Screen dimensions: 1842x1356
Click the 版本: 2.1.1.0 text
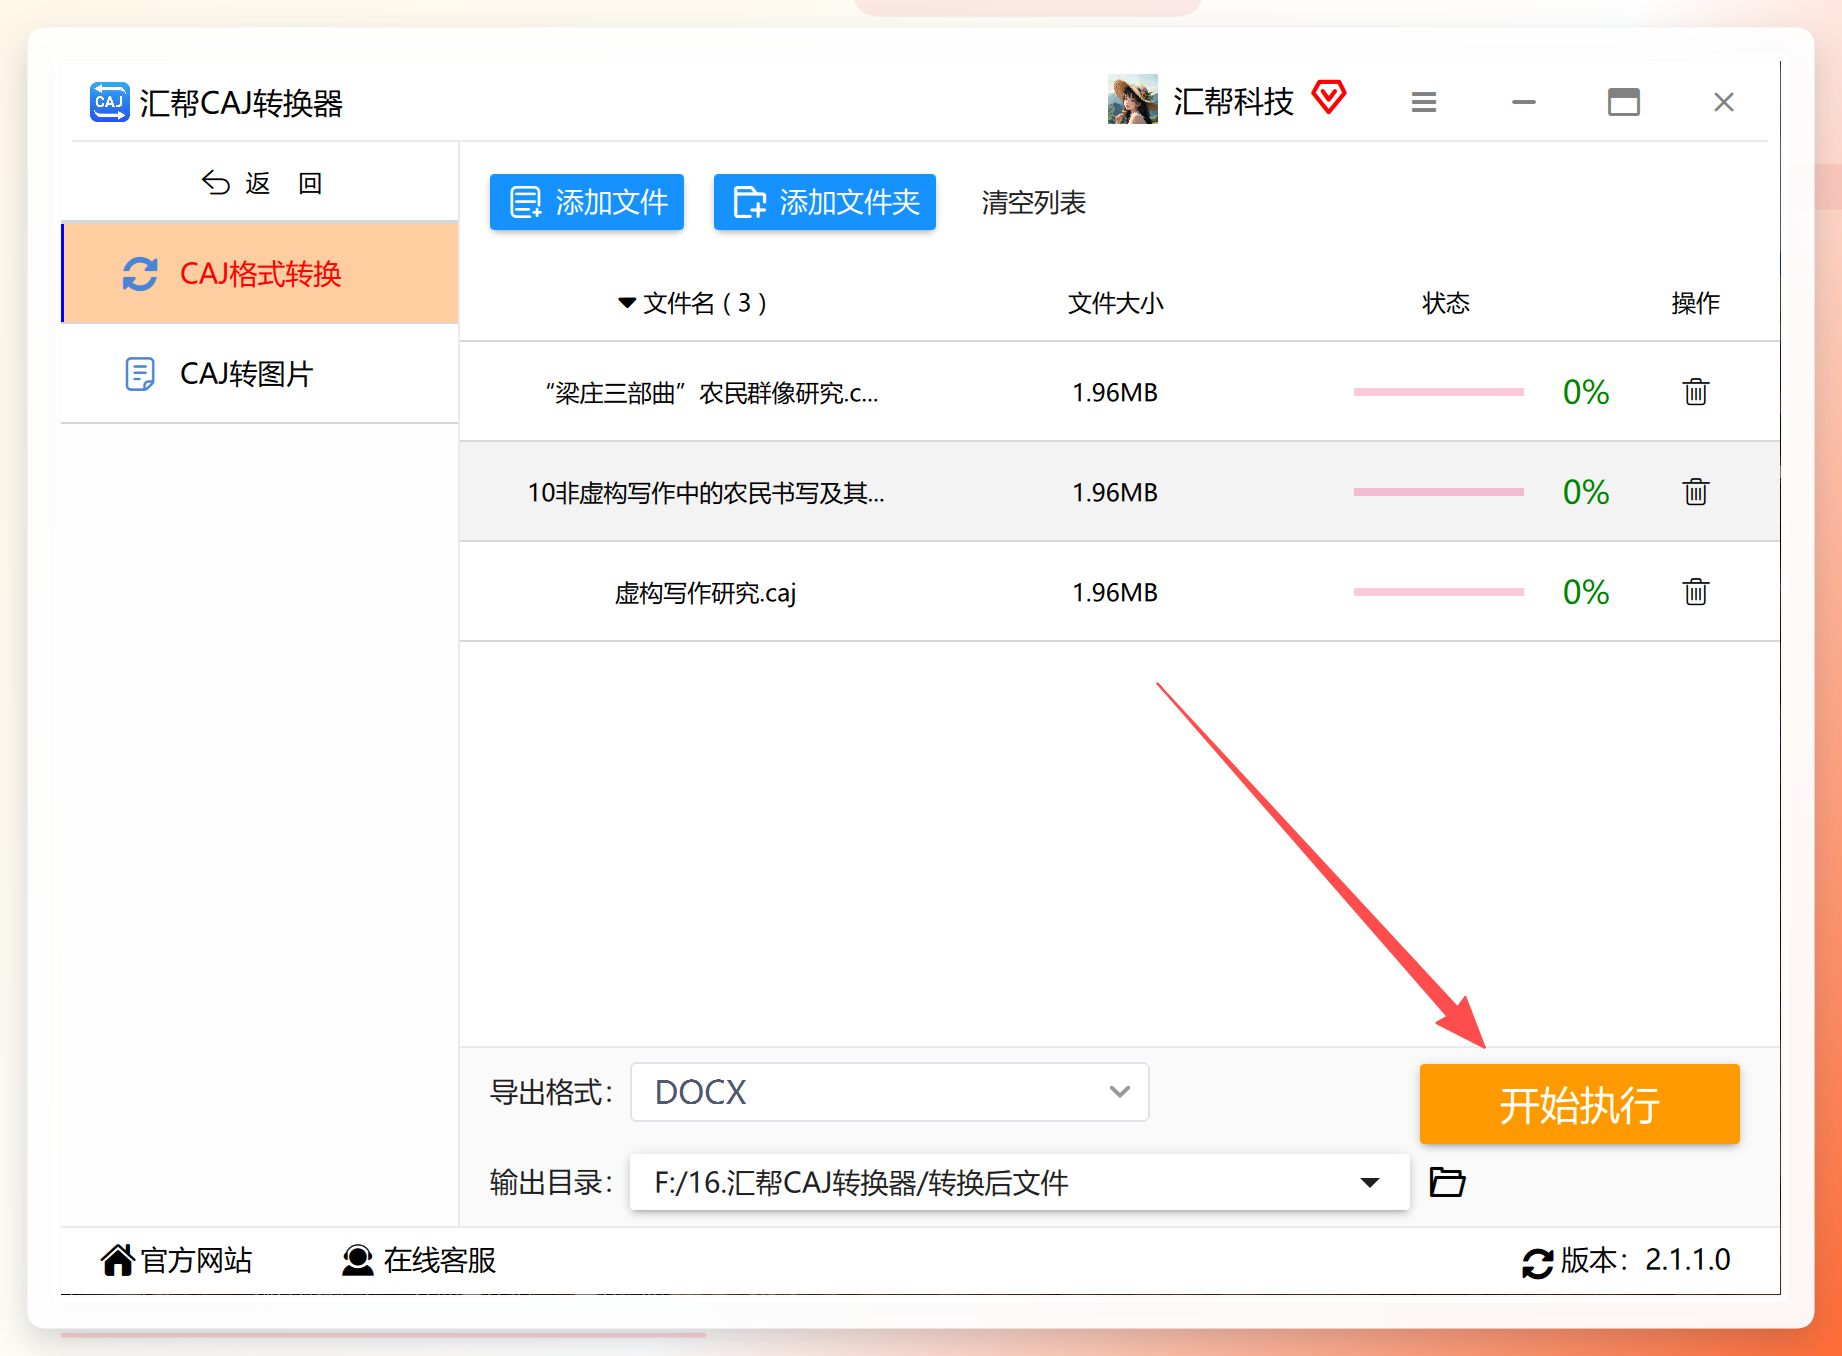pos(1646,1260)
